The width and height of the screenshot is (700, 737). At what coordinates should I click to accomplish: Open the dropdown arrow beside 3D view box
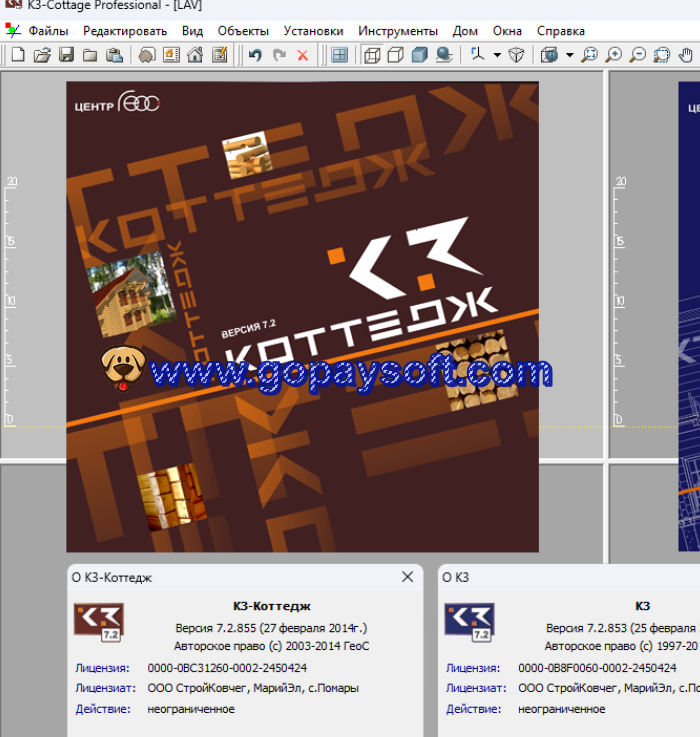(569, 55)
